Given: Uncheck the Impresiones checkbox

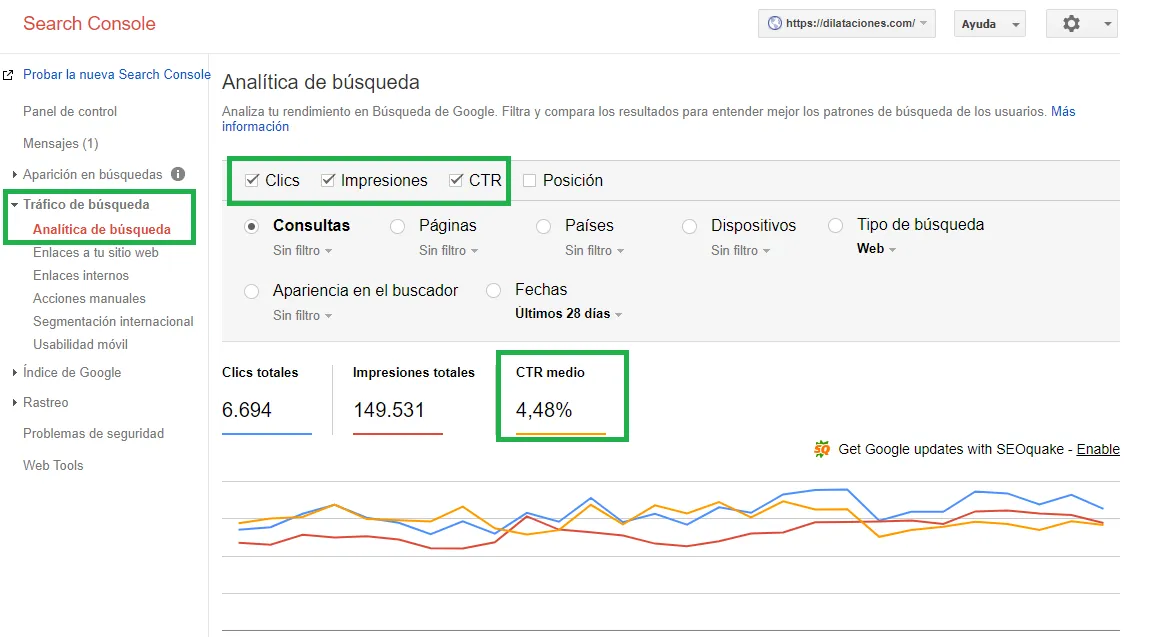Looking at the screenshot, I should (x=328, y=180).
